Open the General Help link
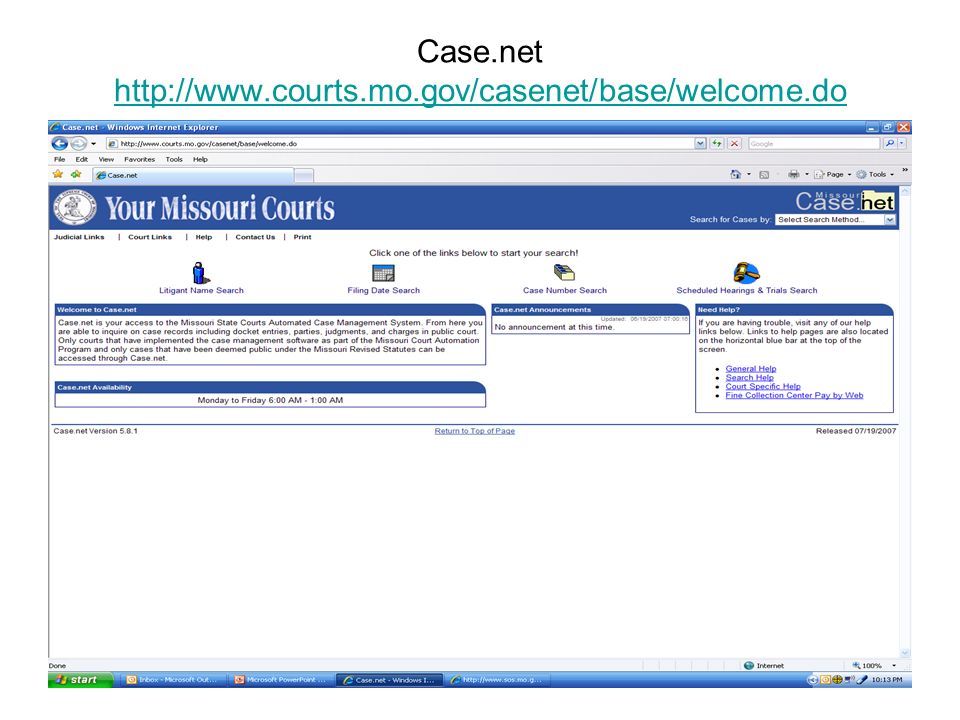 point(751,369)
